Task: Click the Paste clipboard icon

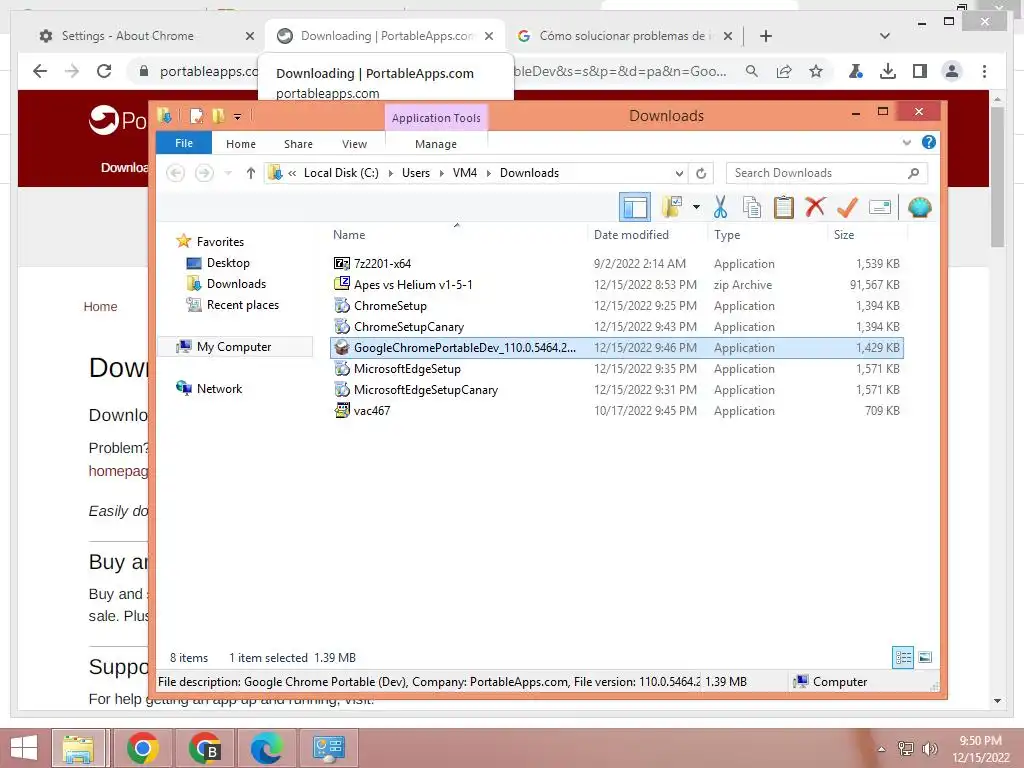Action: point(783,208)
